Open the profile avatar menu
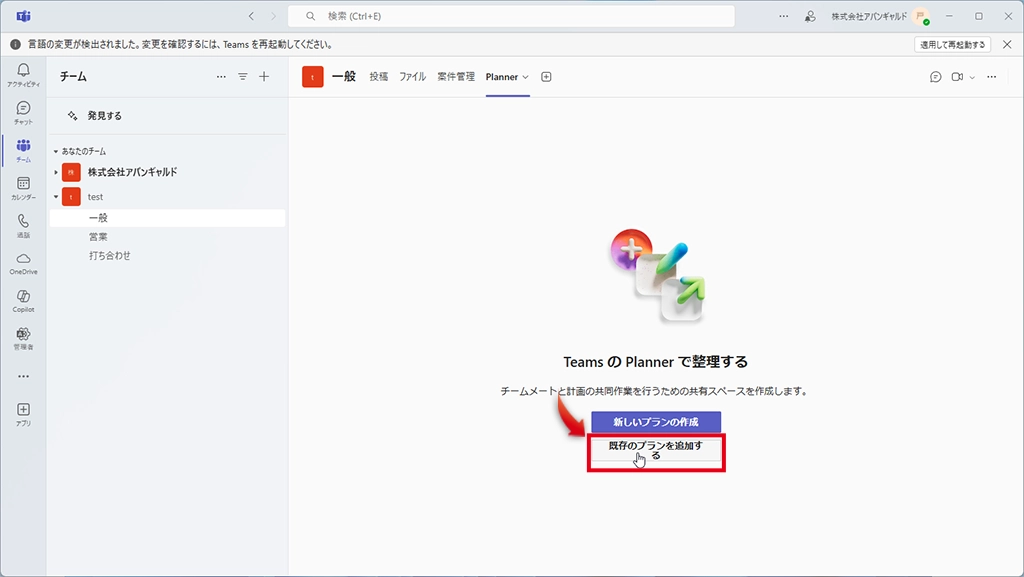 click(x=921, y=16)
